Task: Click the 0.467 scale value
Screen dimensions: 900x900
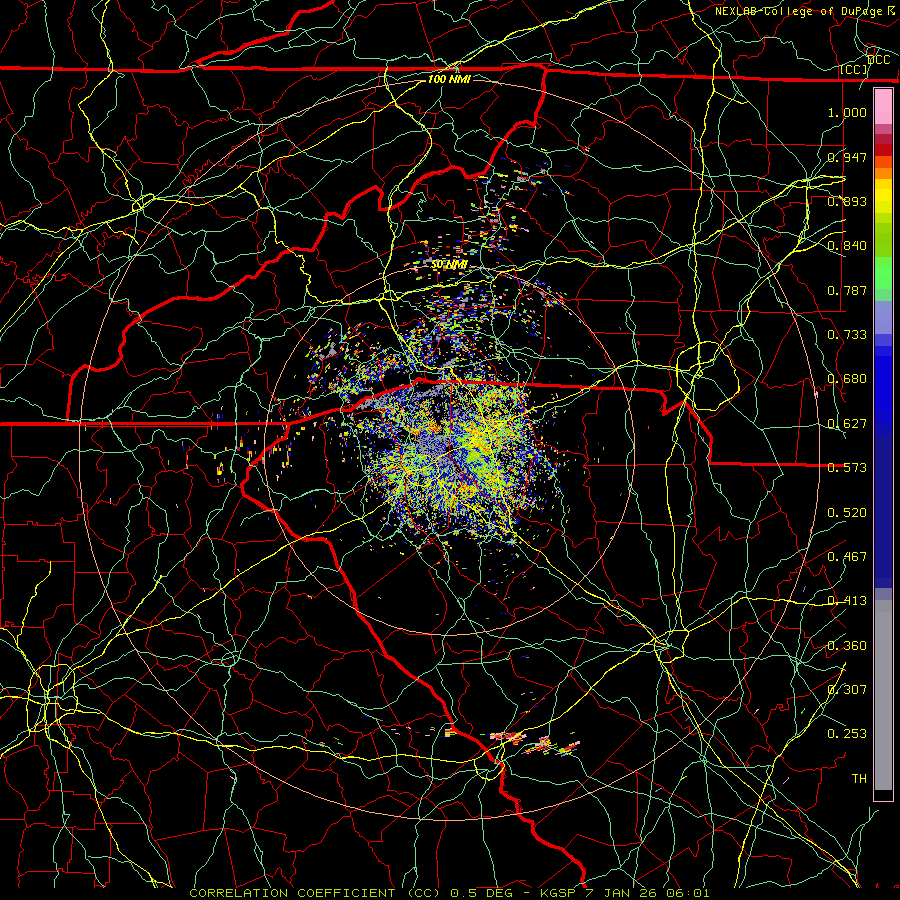Action: tap(847, 557)
